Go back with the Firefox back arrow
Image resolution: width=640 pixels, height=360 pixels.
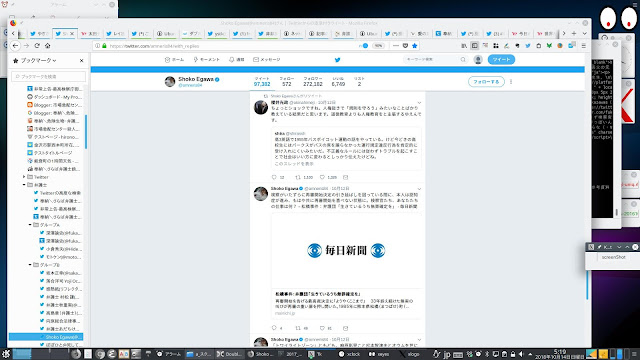[x=15, y=46]
